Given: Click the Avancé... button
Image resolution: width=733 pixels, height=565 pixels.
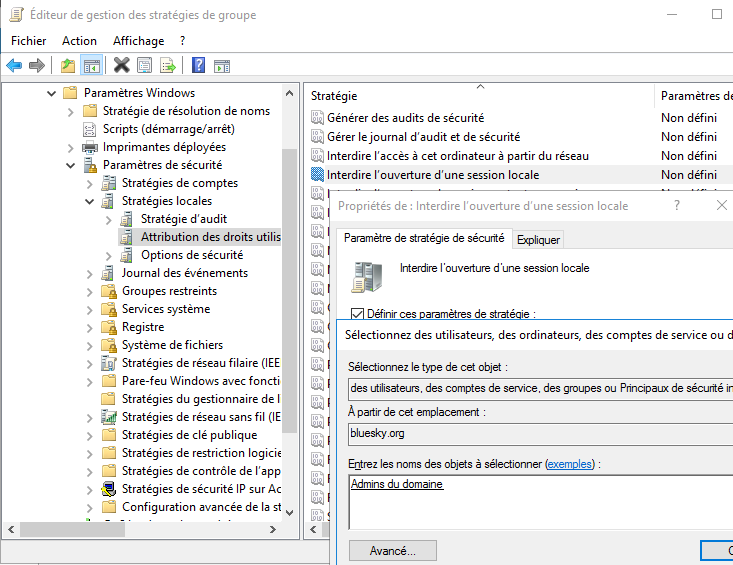Looking at the screenshot, I should pyautogui.click(x=393, y=551).
